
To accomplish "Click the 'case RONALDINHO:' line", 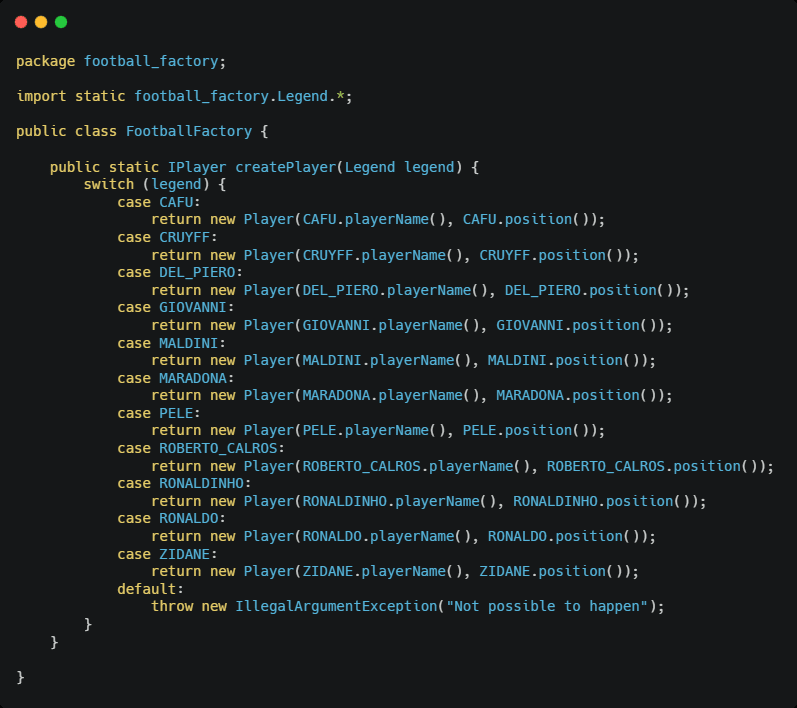I will pos(184,483).
